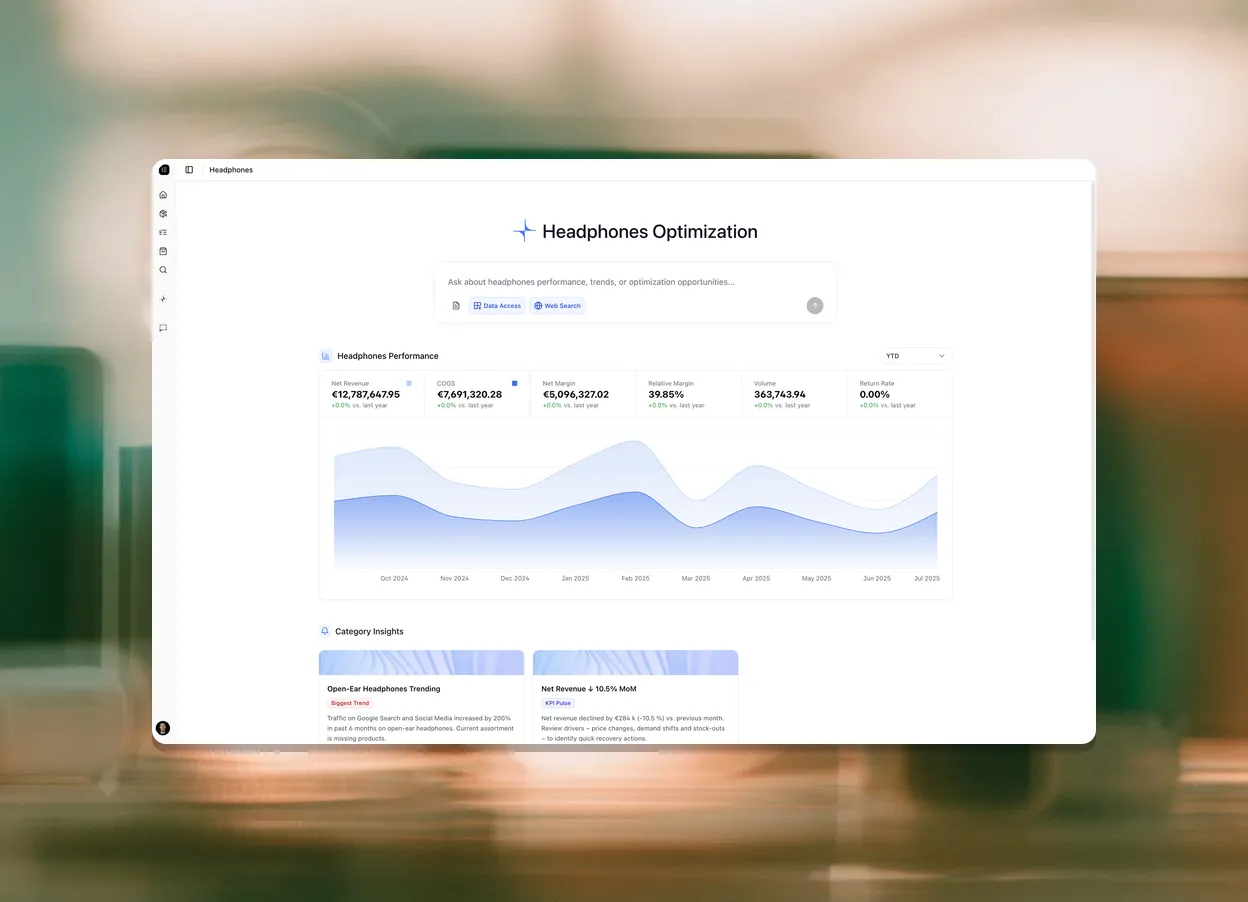Select the Net Margin metric card
The width and height of the screenshot is (1248, 902).
[x=583, y=395]
